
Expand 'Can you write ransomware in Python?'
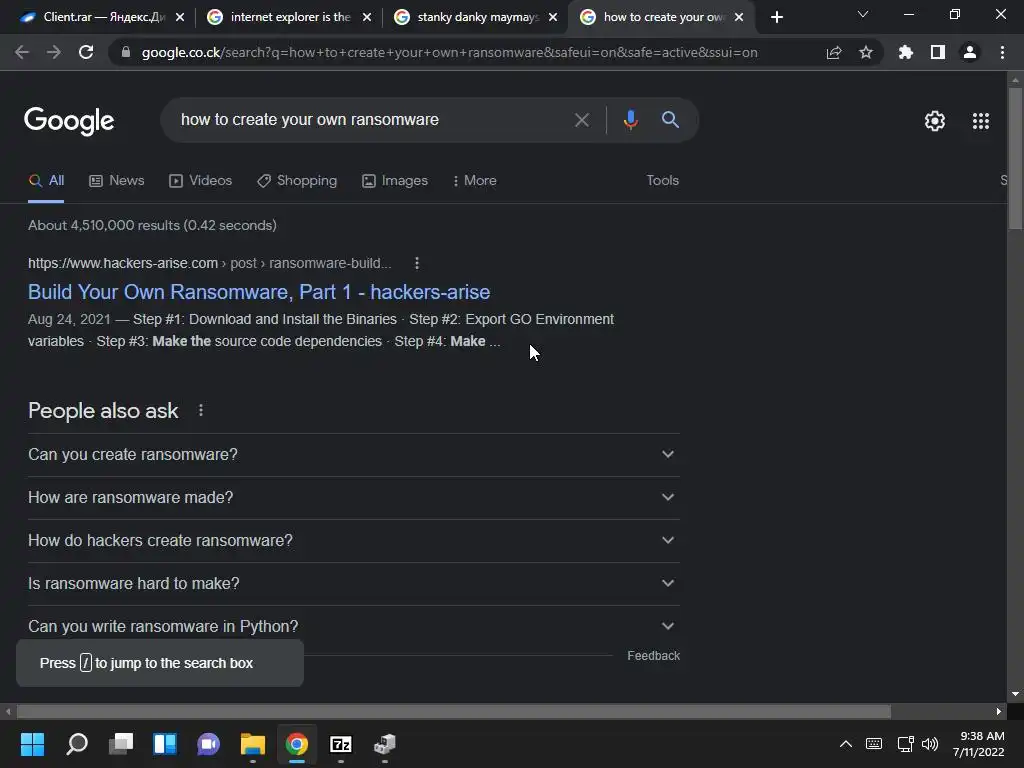353,626
